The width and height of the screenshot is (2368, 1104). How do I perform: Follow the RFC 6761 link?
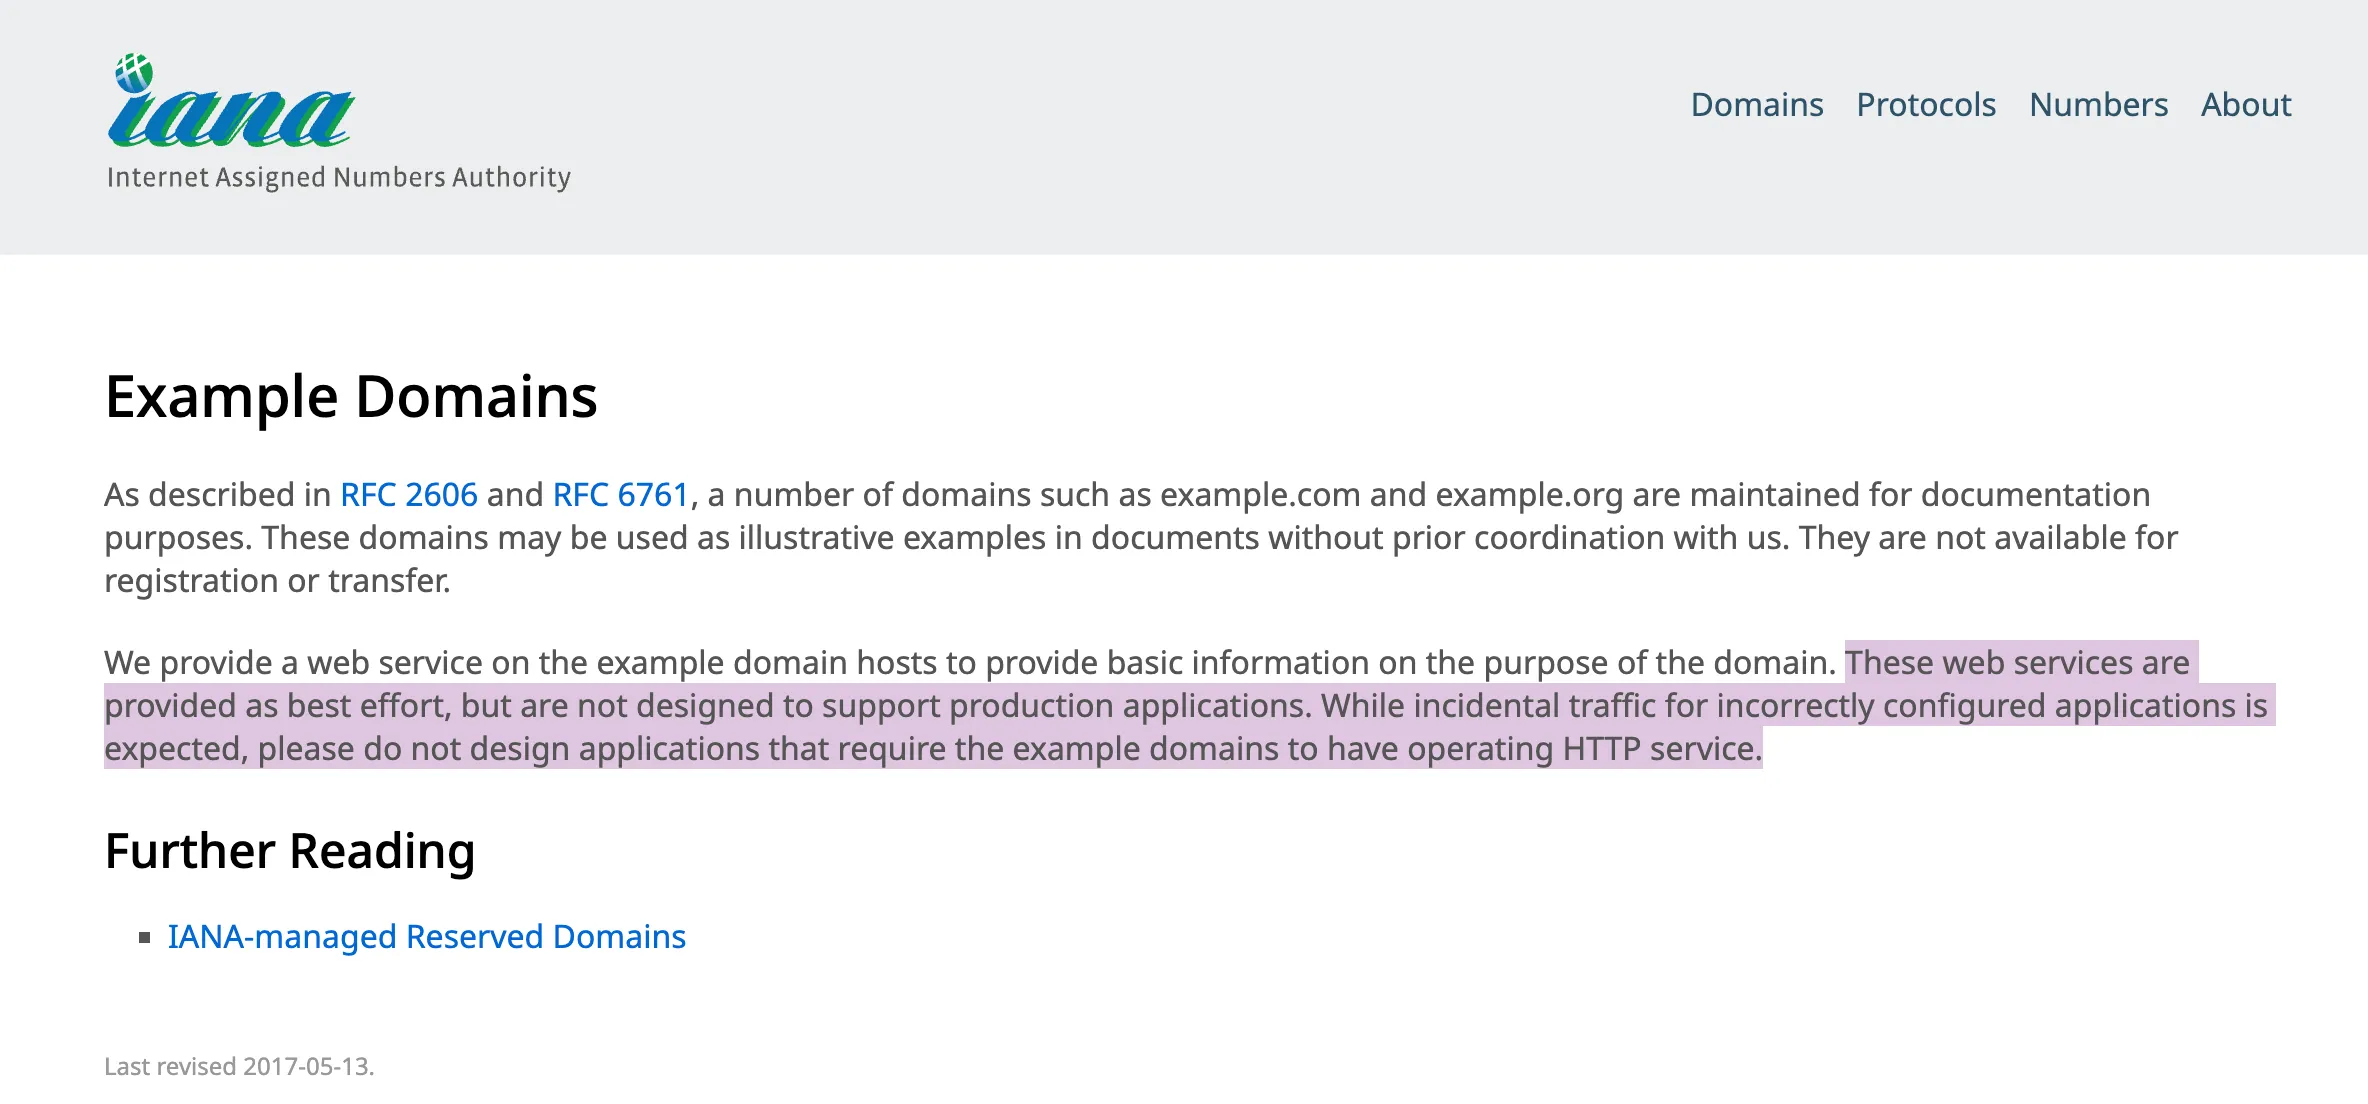click(x=620, y=494)
